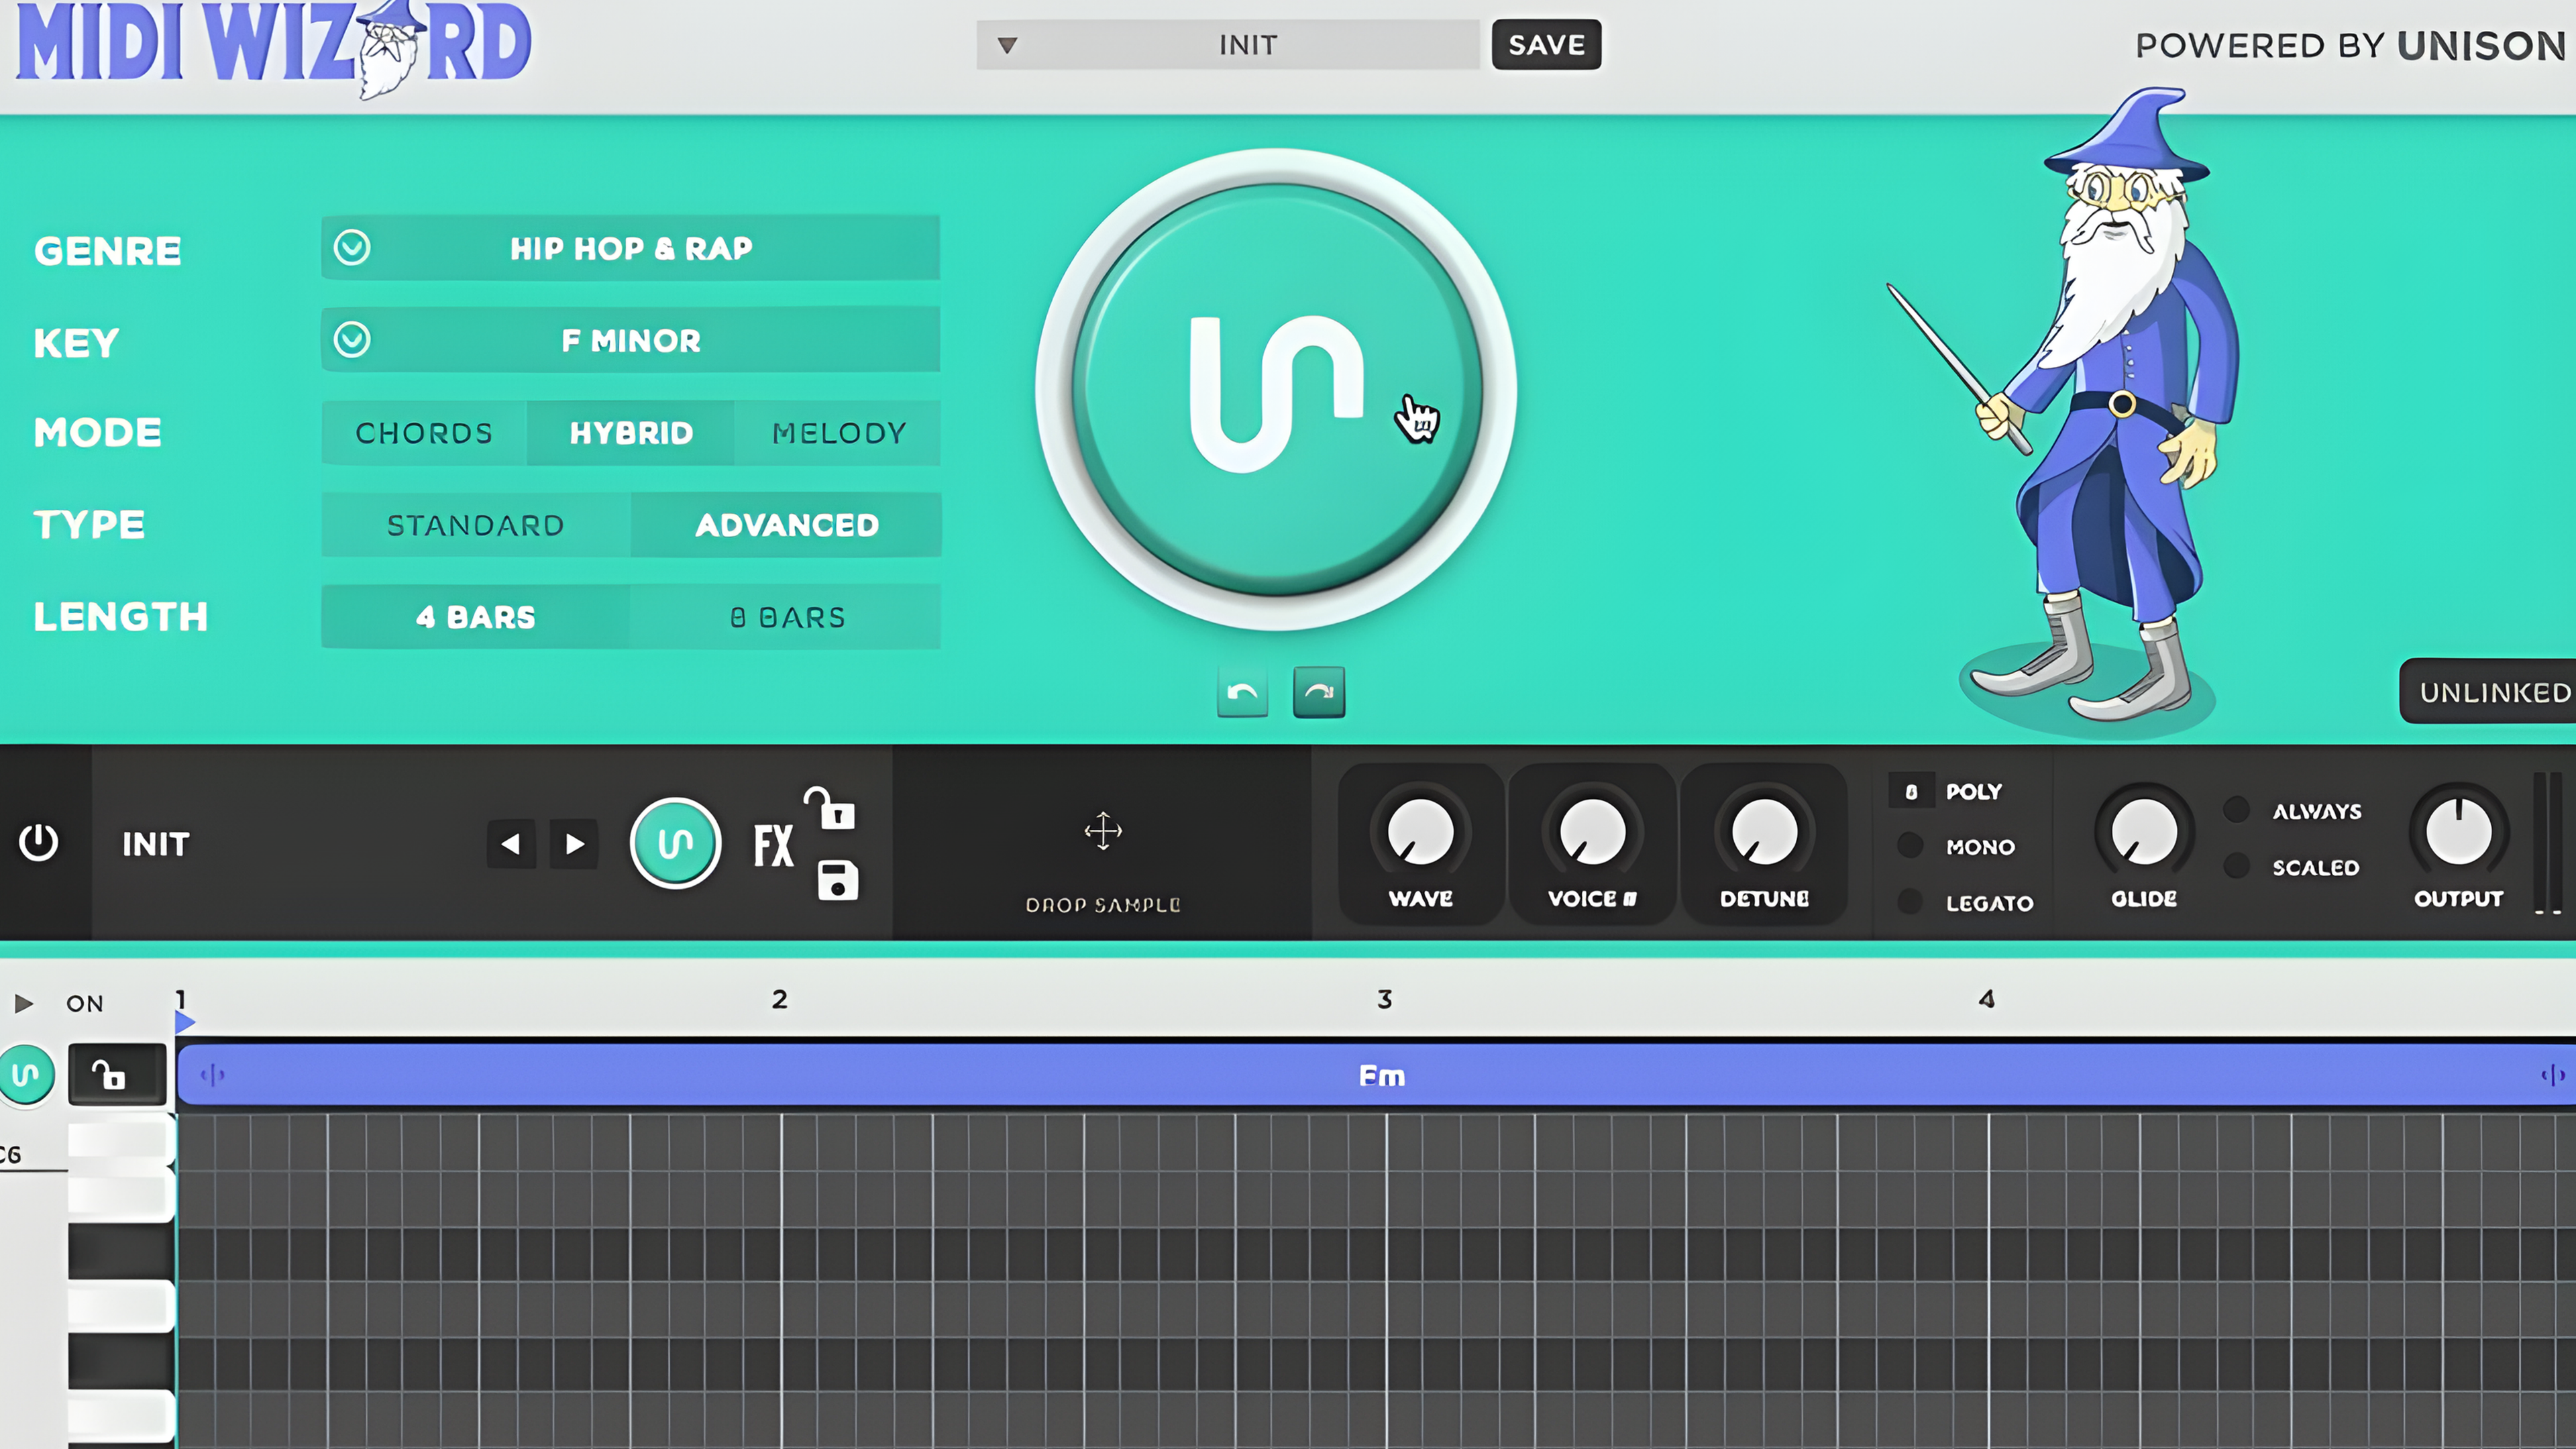Image resolution: width=2576 pixels, height=1449 pixels.
Task: Switch mode to Hybrid
Action: tap(631, 433)
